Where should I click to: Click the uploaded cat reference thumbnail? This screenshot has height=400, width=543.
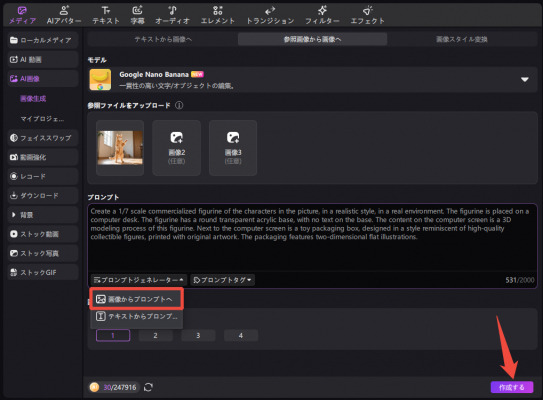pyautogui.click(x=120, y=148)
